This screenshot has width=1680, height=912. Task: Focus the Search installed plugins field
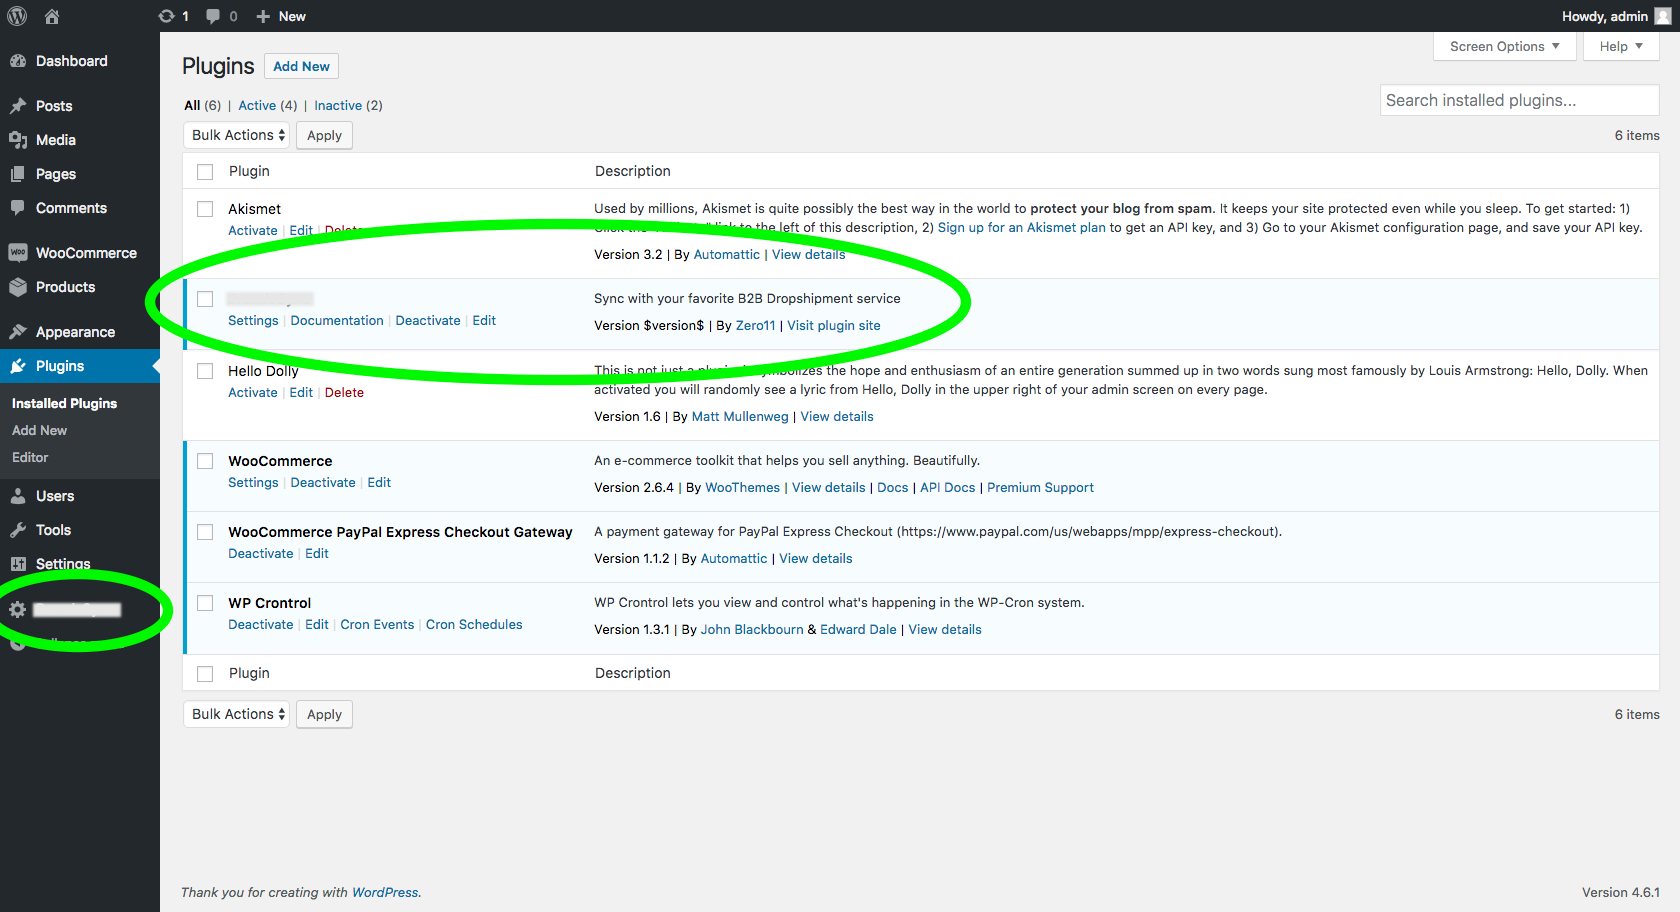1519,100
